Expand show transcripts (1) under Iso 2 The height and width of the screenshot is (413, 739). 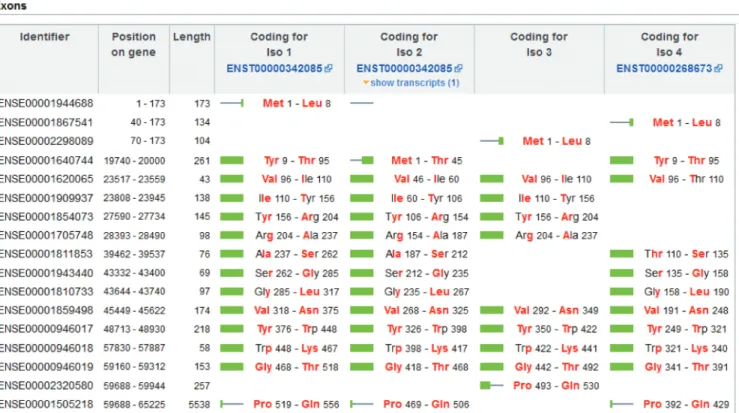[414, 83]
